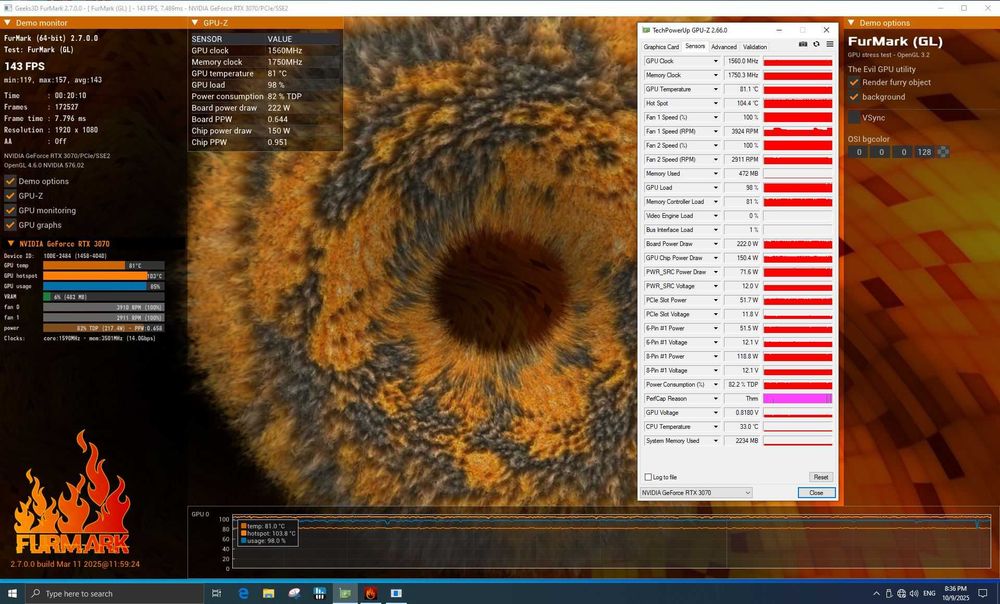Click the GPU 0 temperature graph

click(x=612, y=541)
